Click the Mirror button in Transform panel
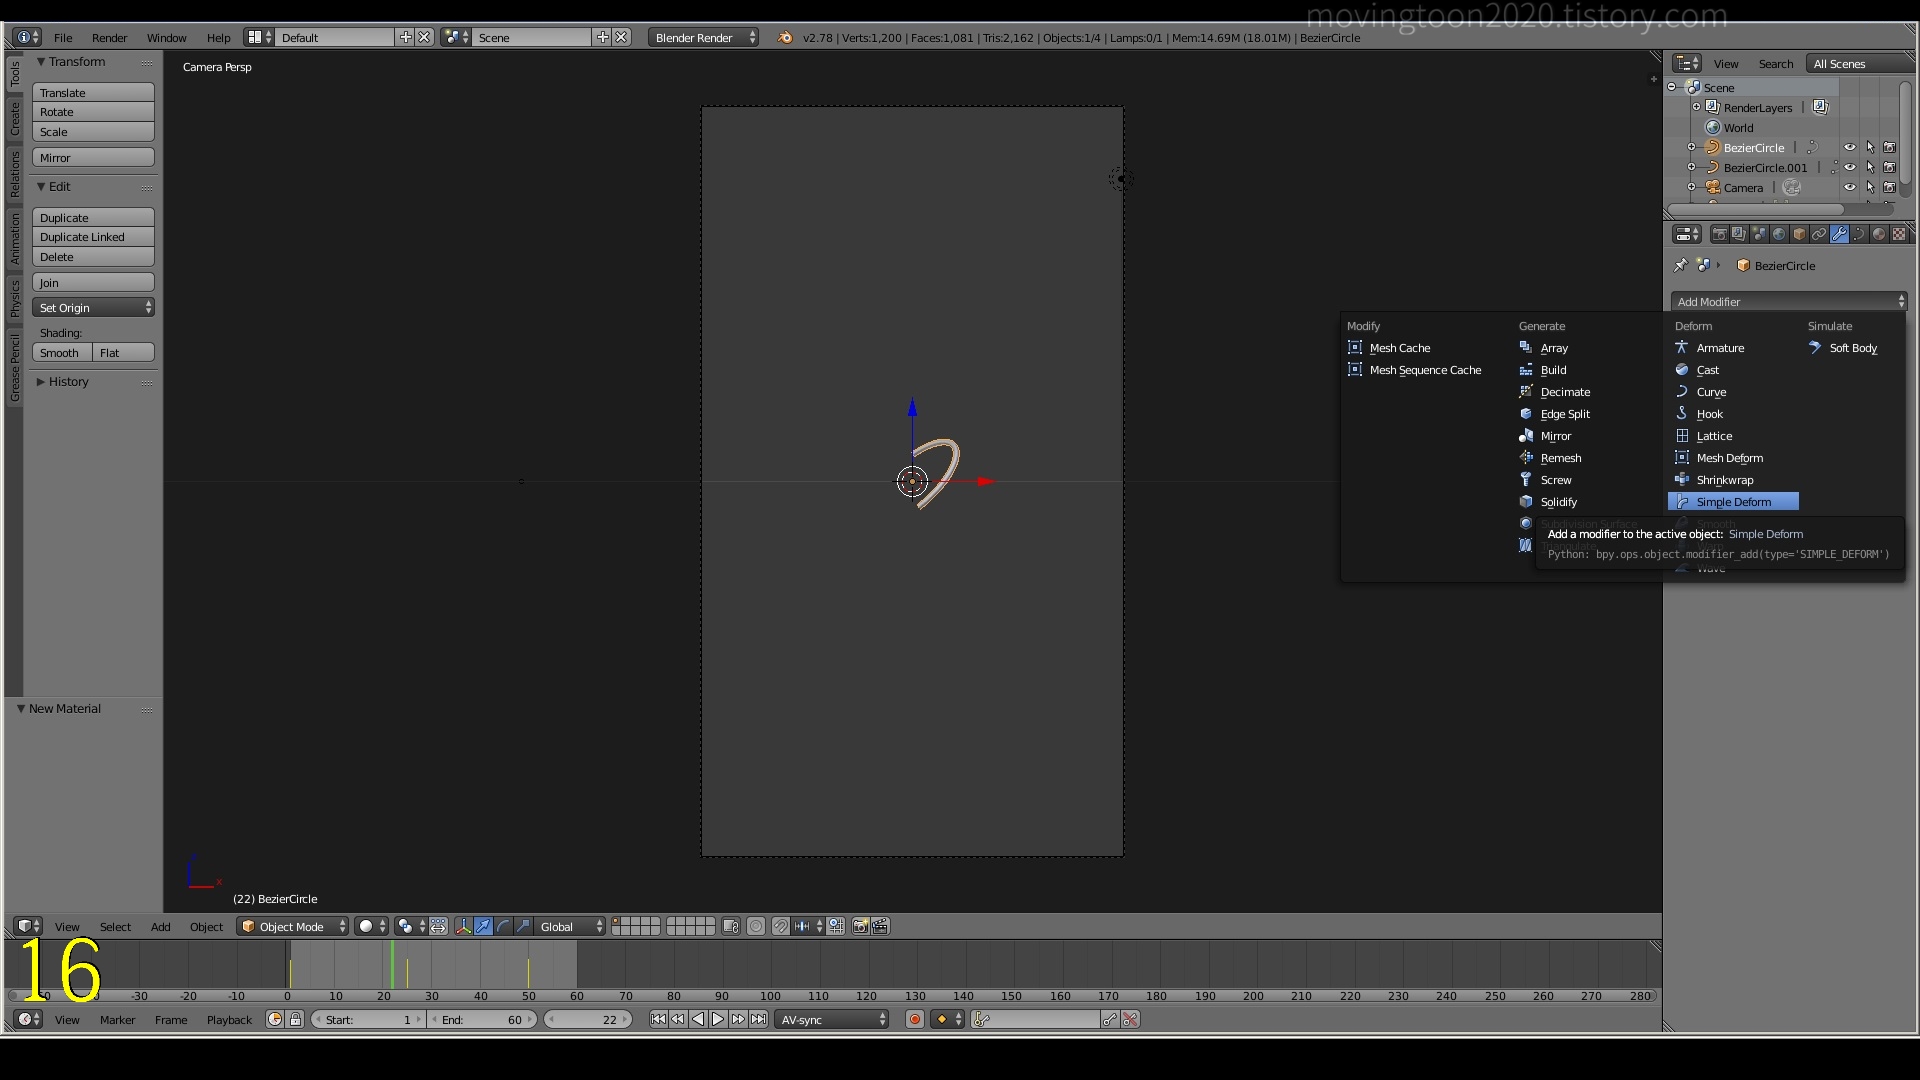The height and width of the screenshot is (1080, 1920). 93,157
